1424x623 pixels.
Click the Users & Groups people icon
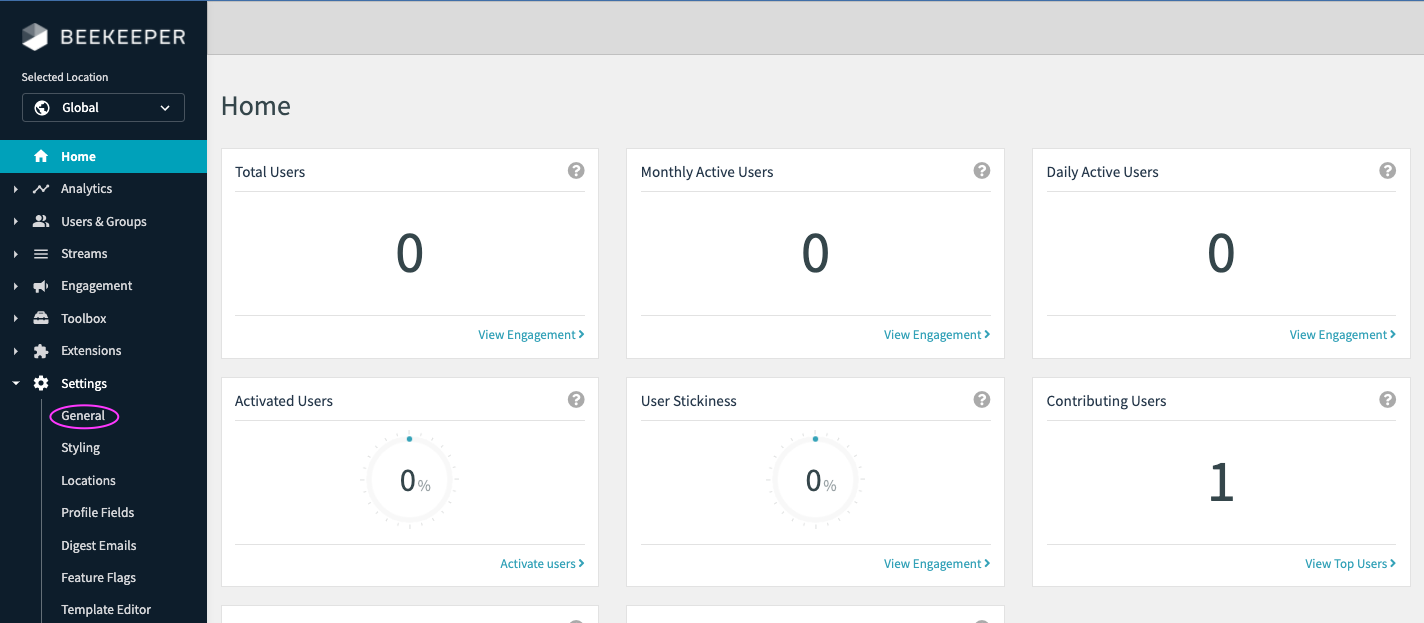(x=41, y=221)
